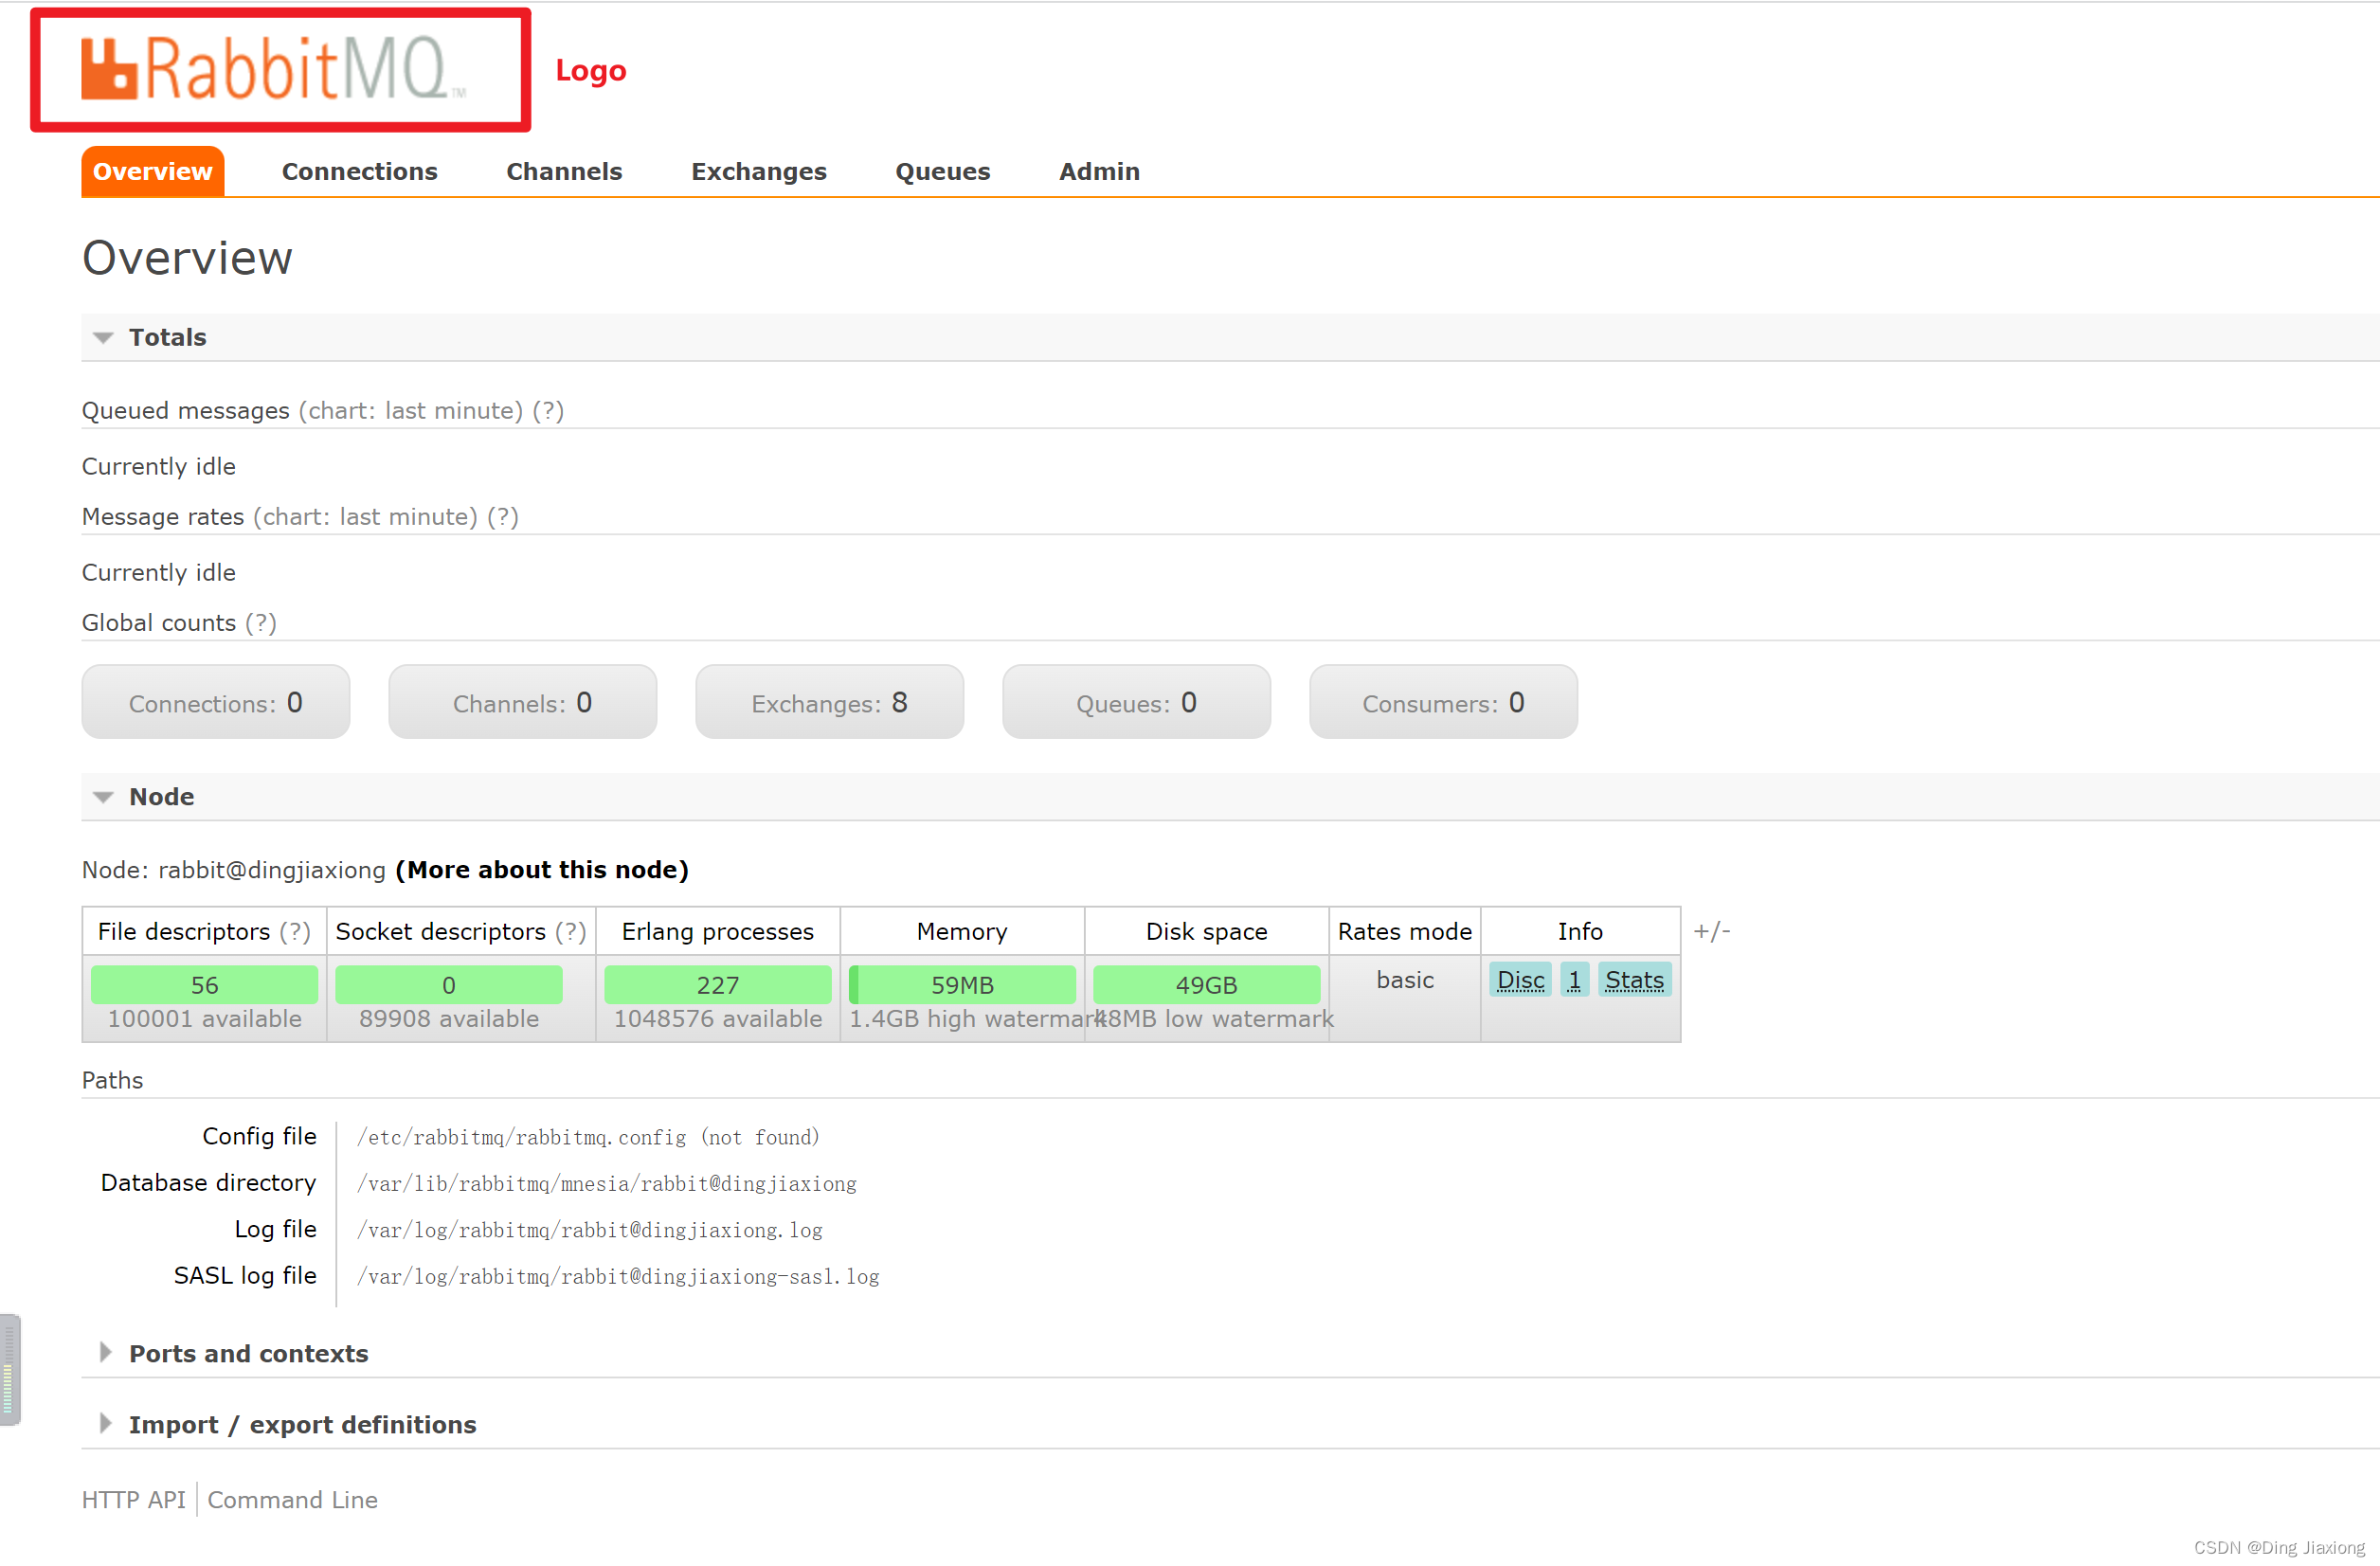Go to the Channels tab
Viewport: 2380px width, 1566px height.
(564, 171)
